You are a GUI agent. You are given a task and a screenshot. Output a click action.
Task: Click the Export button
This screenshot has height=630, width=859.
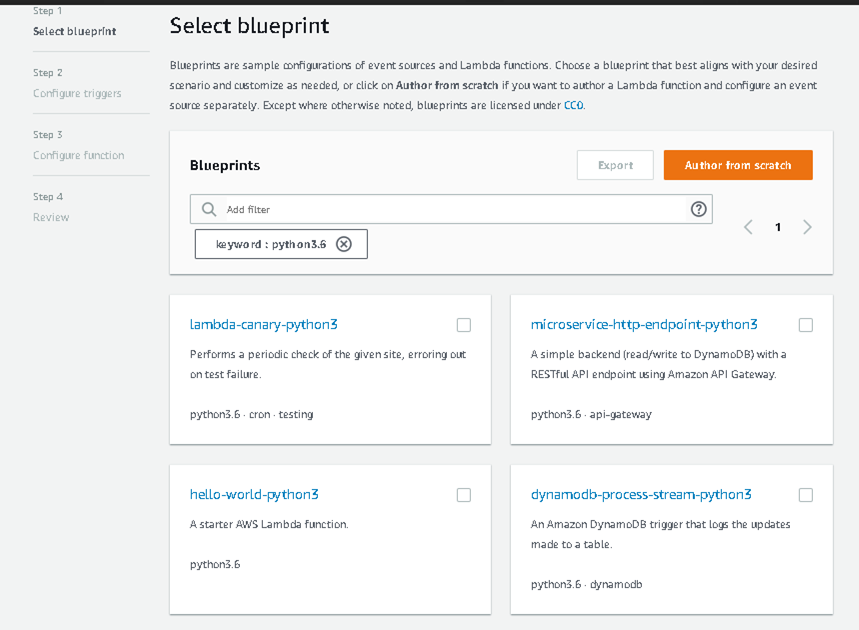point(615,165)
